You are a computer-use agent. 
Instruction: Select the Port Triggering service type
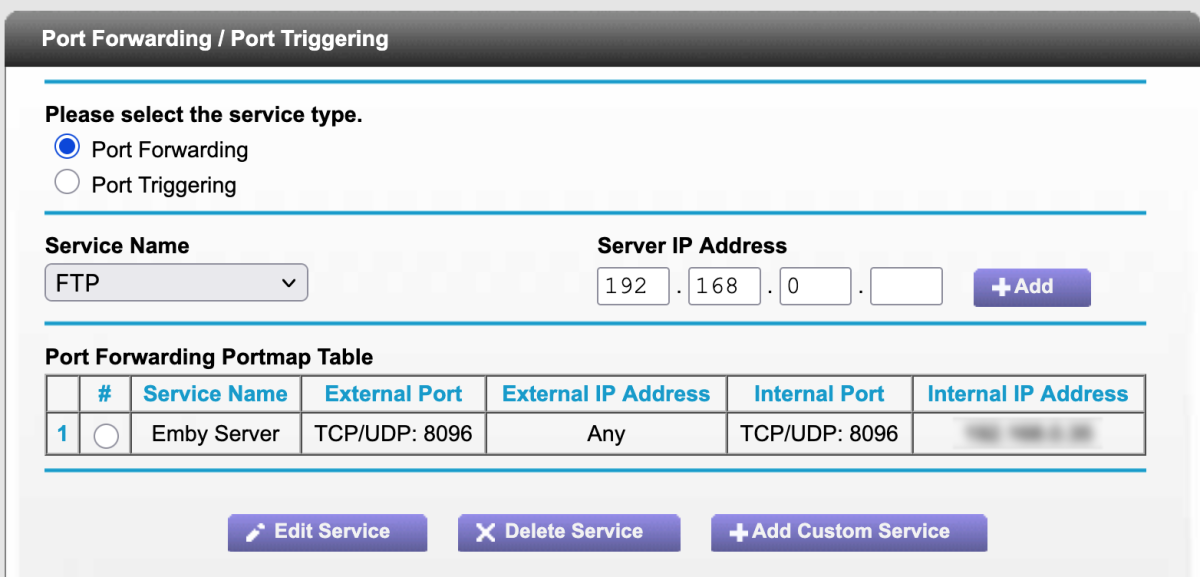pos(66,182)
